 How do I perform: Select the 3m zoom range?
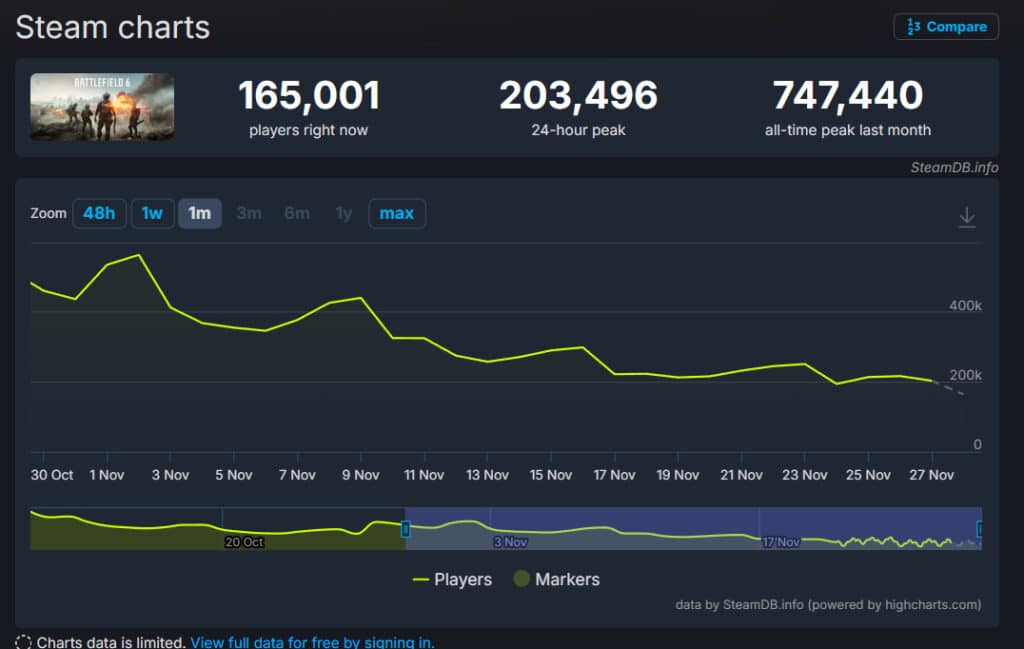click(x=248, y=213)
